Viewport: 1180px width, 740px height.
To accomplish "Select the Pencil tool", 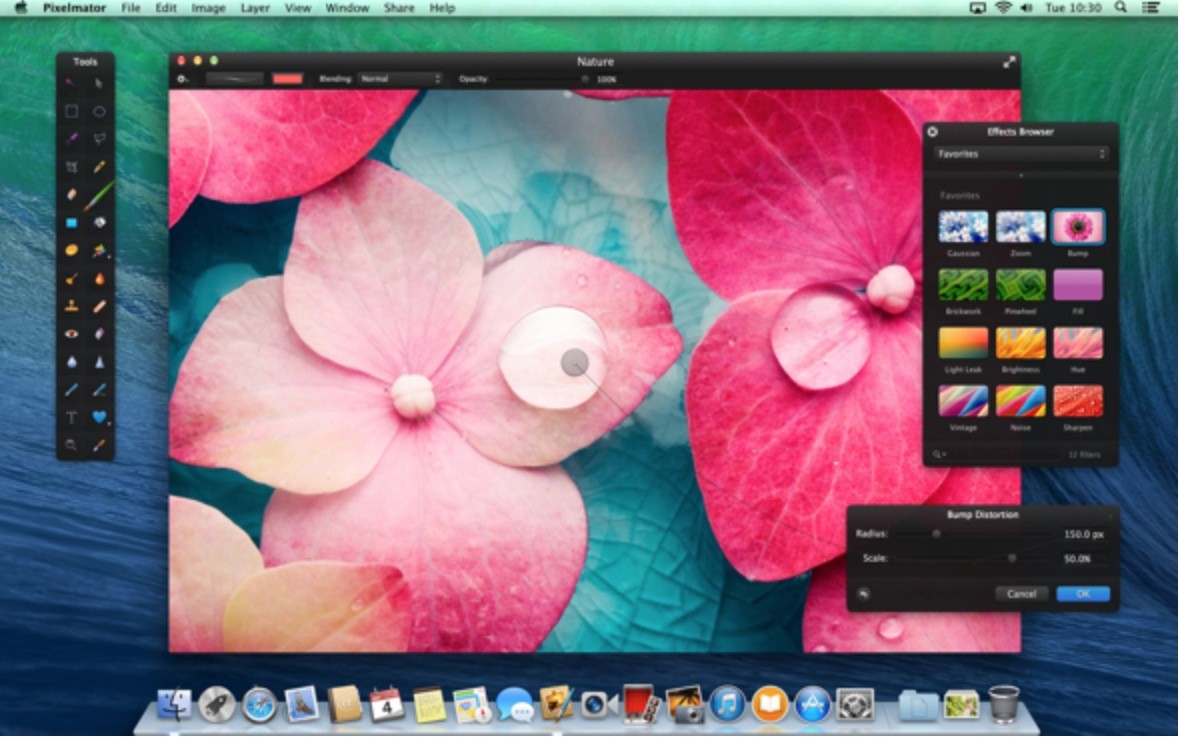I will tap(99, 166).
